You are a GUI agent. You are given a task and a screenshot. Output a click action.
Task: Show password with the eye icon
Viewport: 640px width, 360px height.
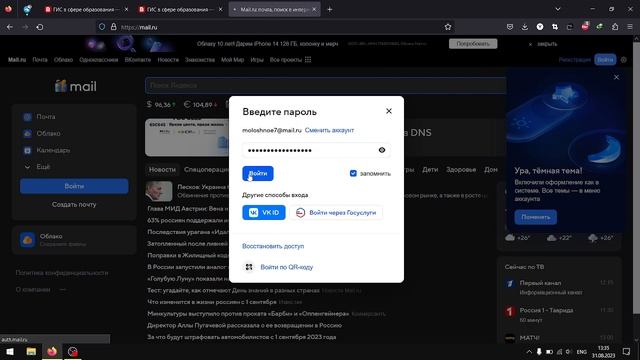click(382, 150)
